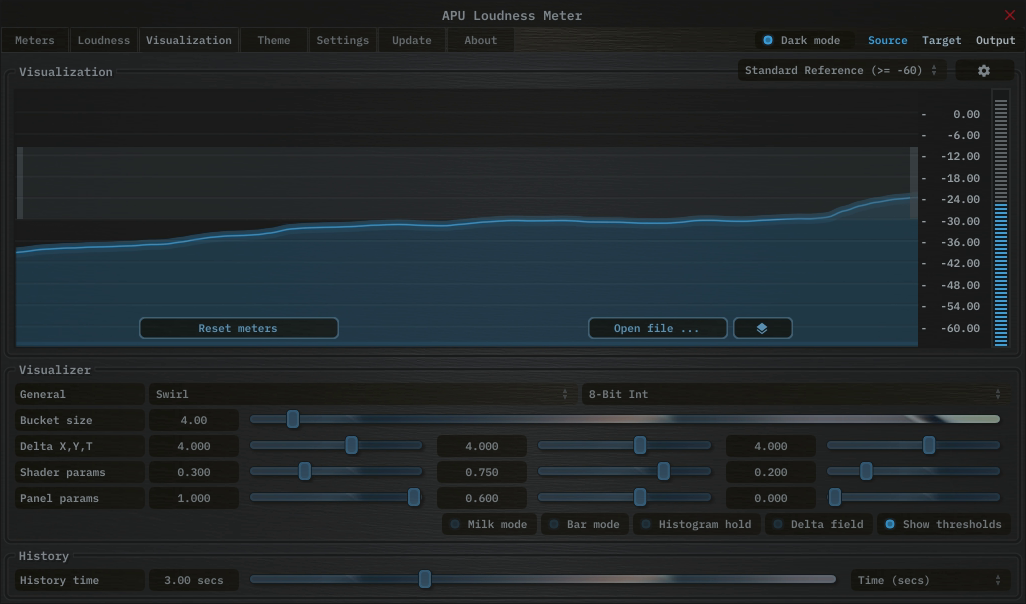Click the layers stack icon button
The width and height of the screenshot is (1026, 604).
(x=762, y=328)
